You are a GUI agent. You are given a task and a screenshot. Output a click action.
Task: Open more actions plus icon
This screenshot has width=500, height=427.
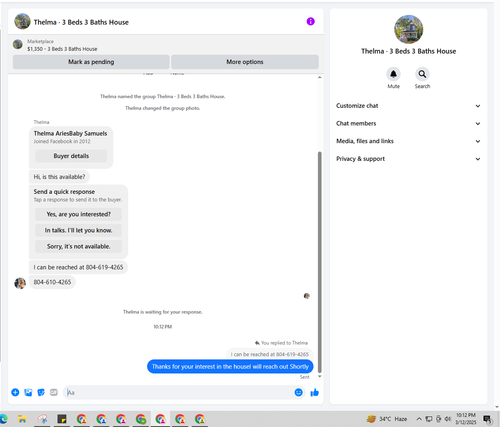pyautogui.click(x=15, y=392)
